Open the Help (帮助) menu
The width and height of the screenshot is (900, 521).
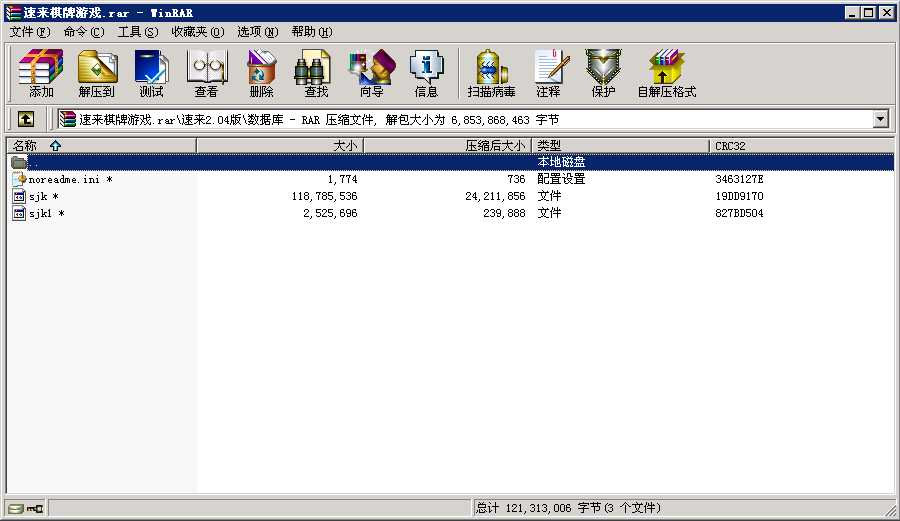point(312,32)
